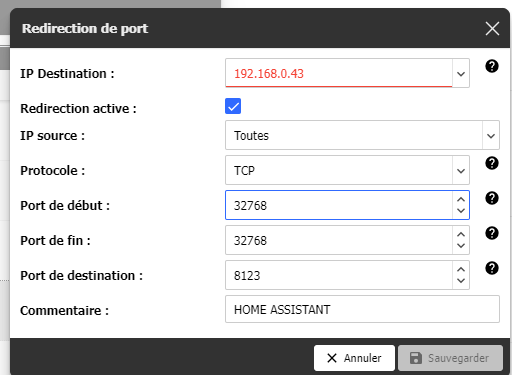Screen dimensions: 512x375
Task: Expand the Protocole TCP dropdown
Action: point(347,170)
